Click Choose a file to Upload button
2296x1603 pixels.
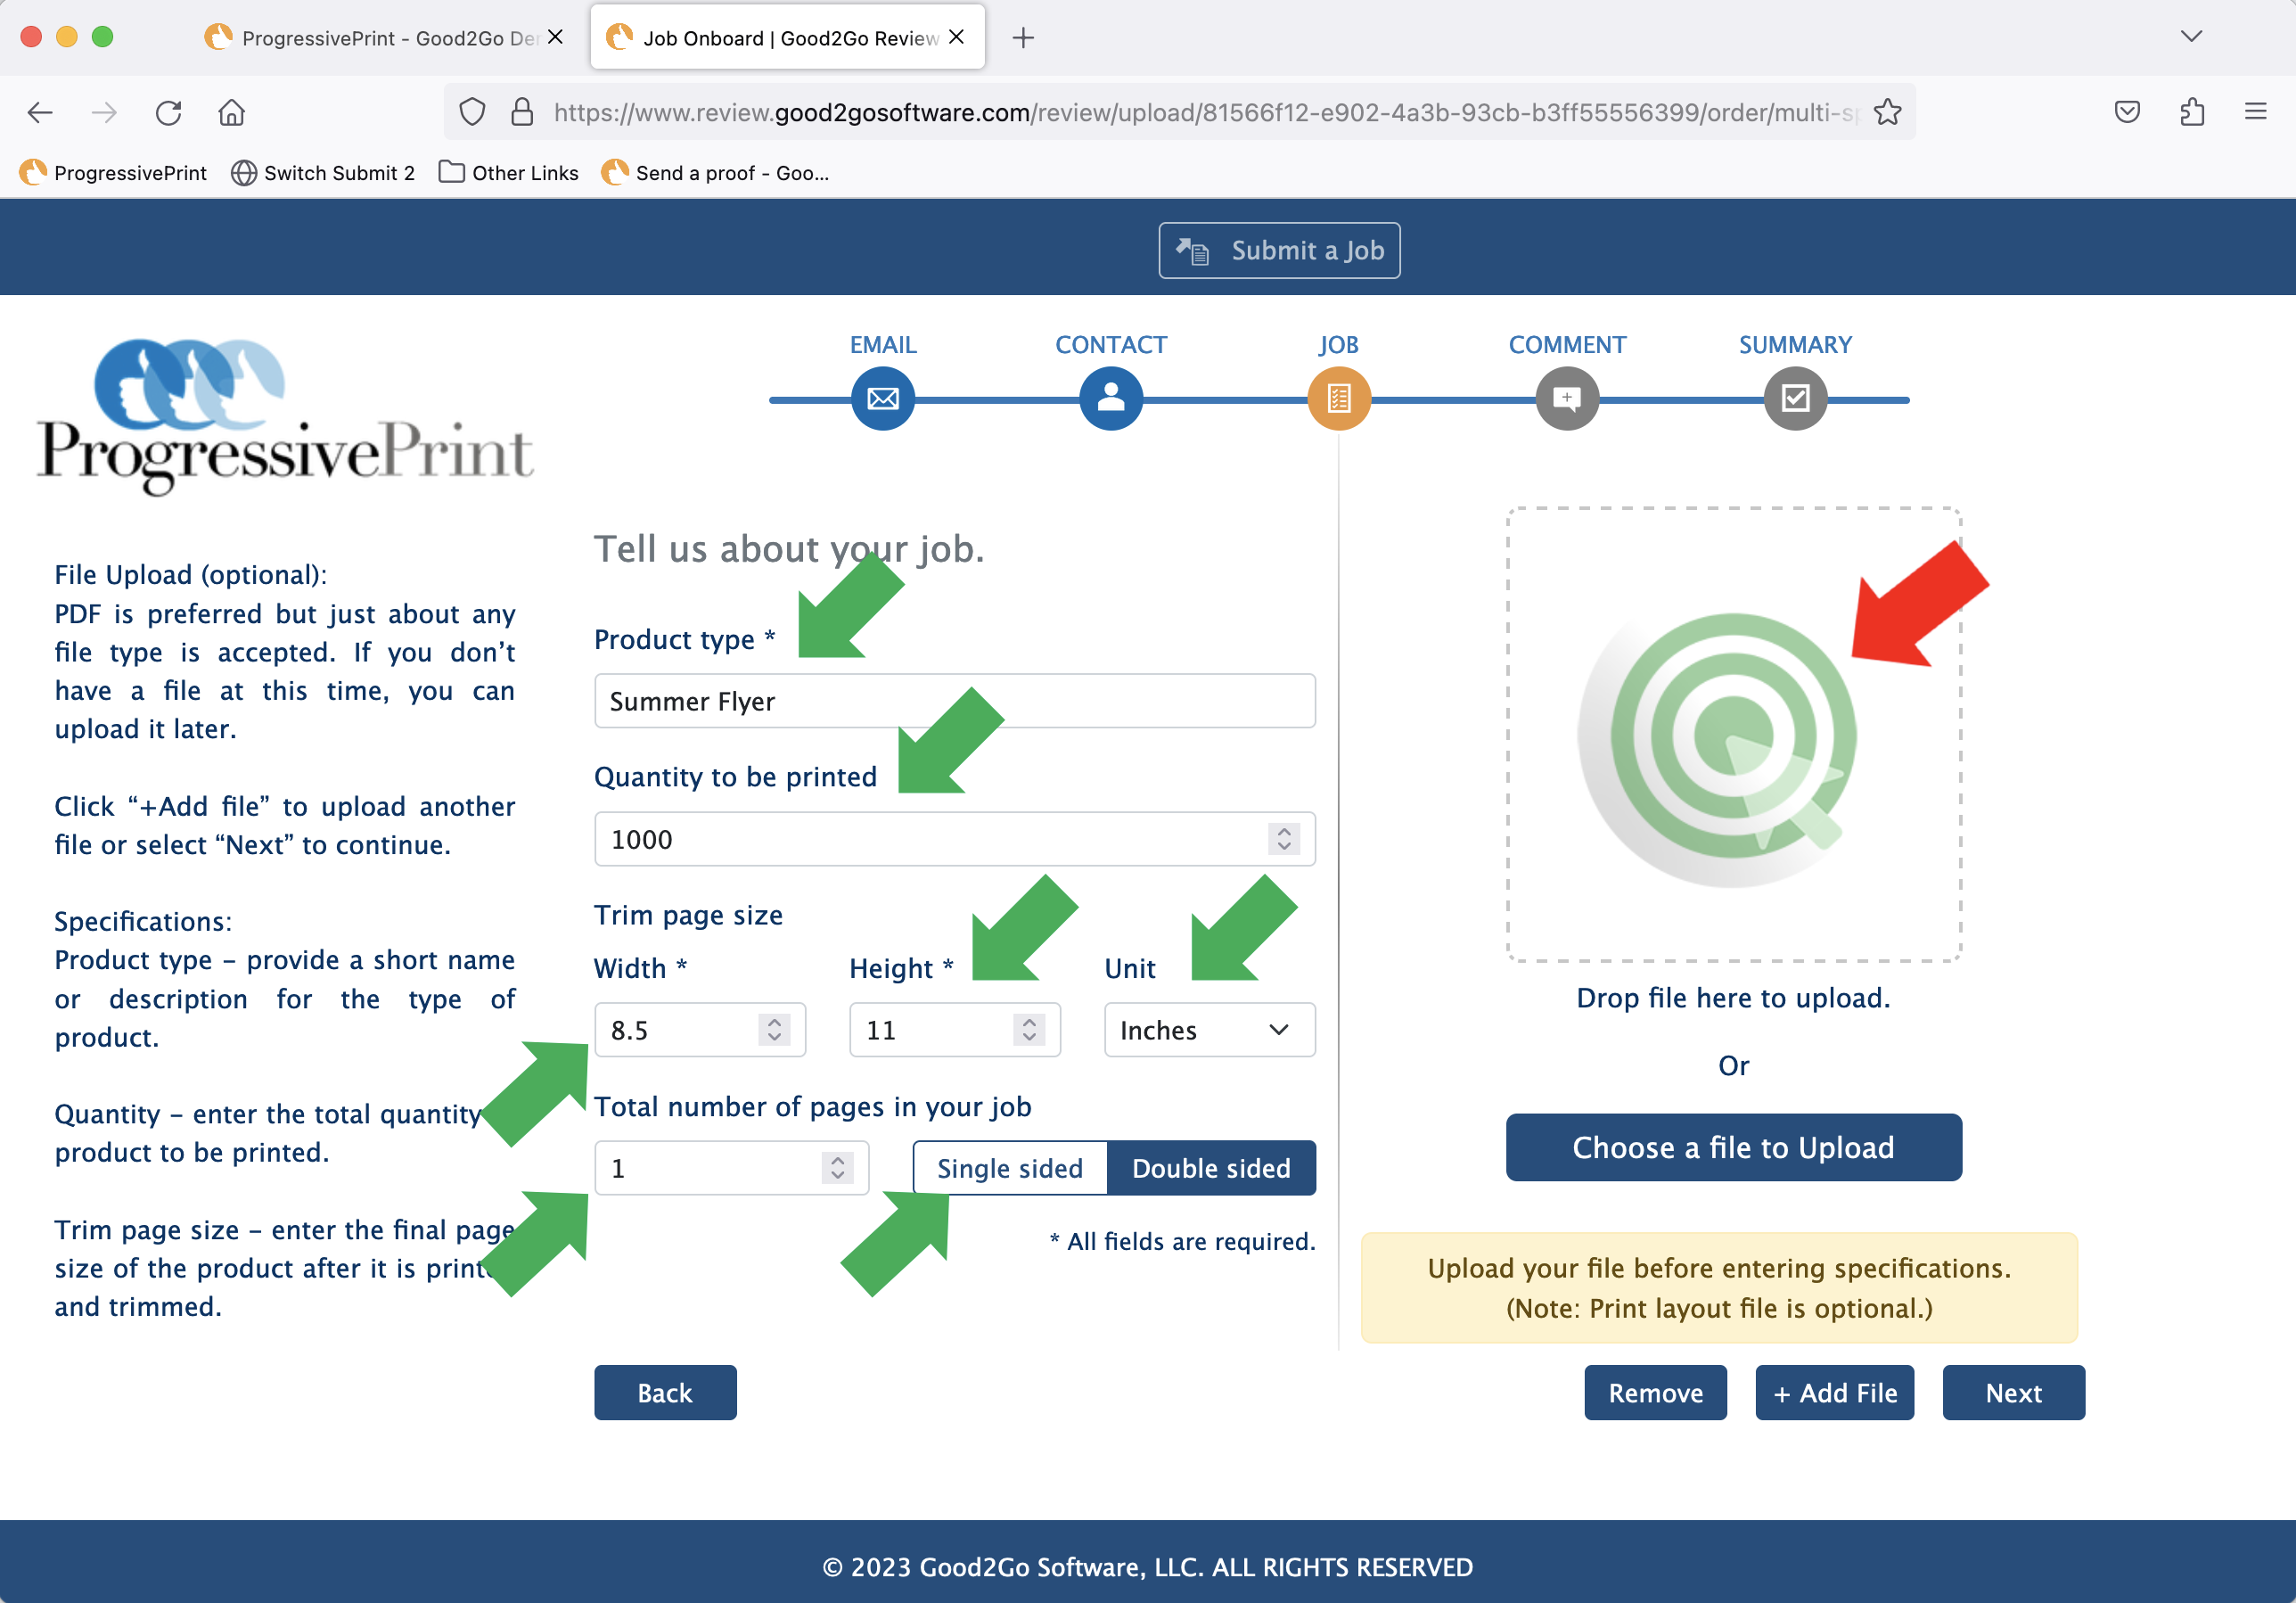1733,1147
